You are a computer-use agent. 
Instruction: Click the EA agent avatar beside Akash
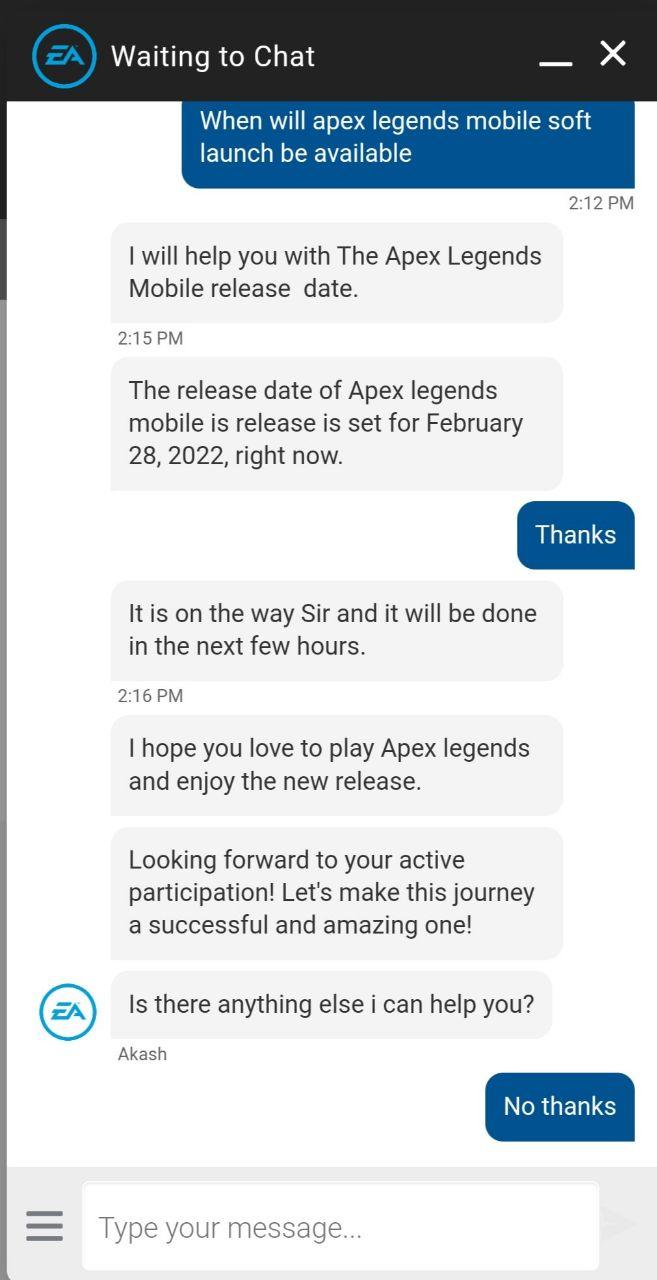pyautogui.click(x=68, y=1012)
